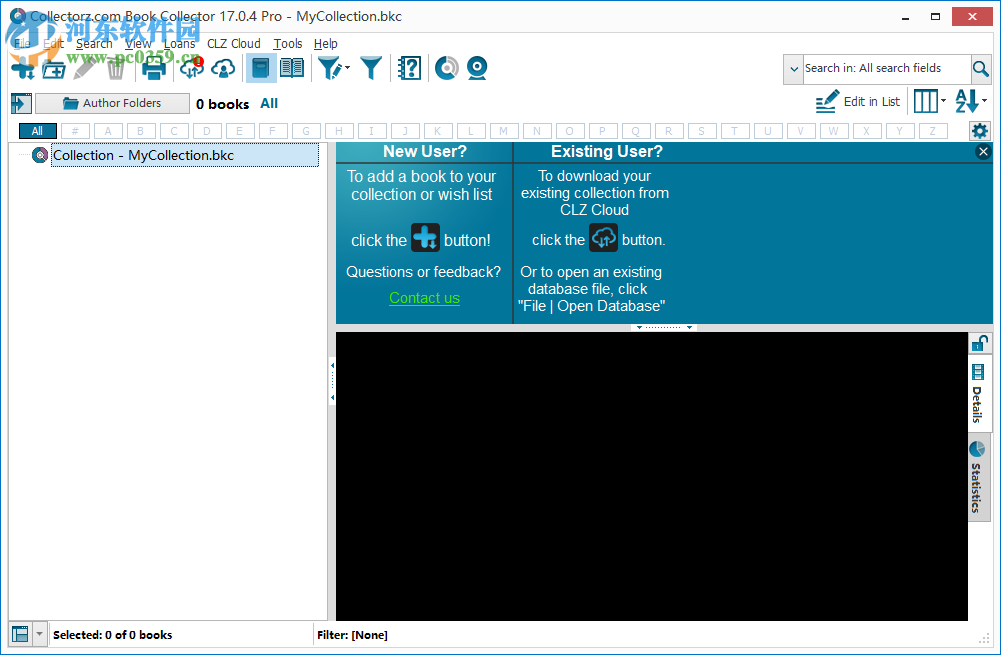
Task: Click the webcam barcode scanner icon
Action: (x=478, y=68)
